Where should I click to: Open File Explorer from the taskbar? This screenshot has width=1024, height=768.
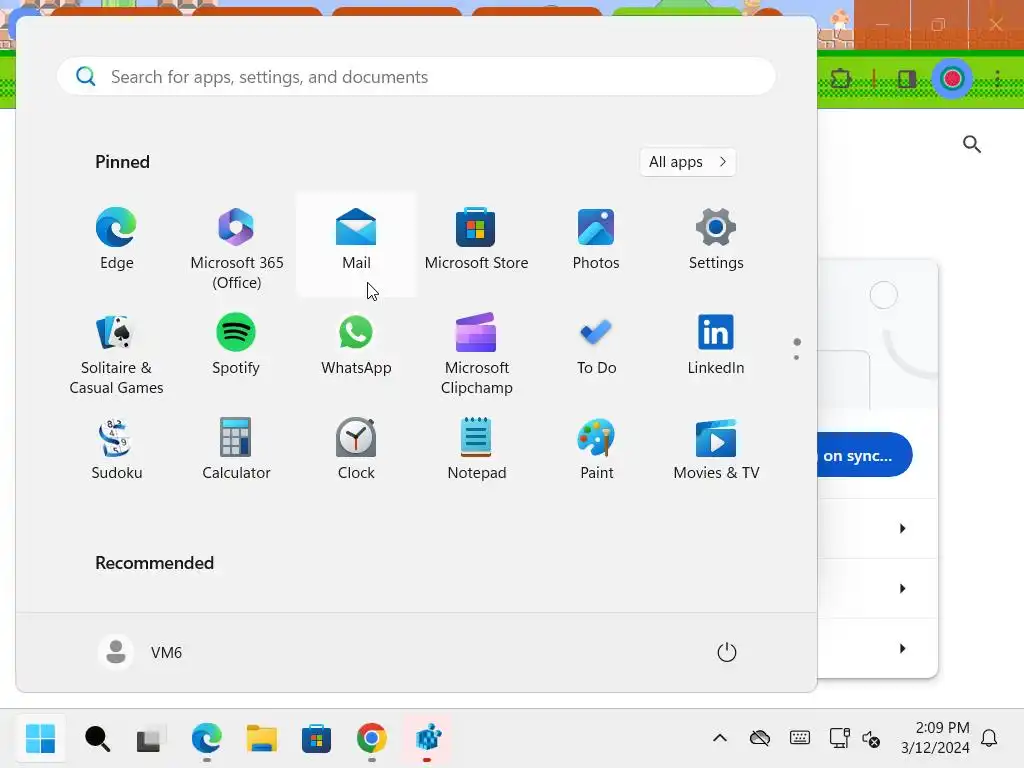[x=261, y=739]
